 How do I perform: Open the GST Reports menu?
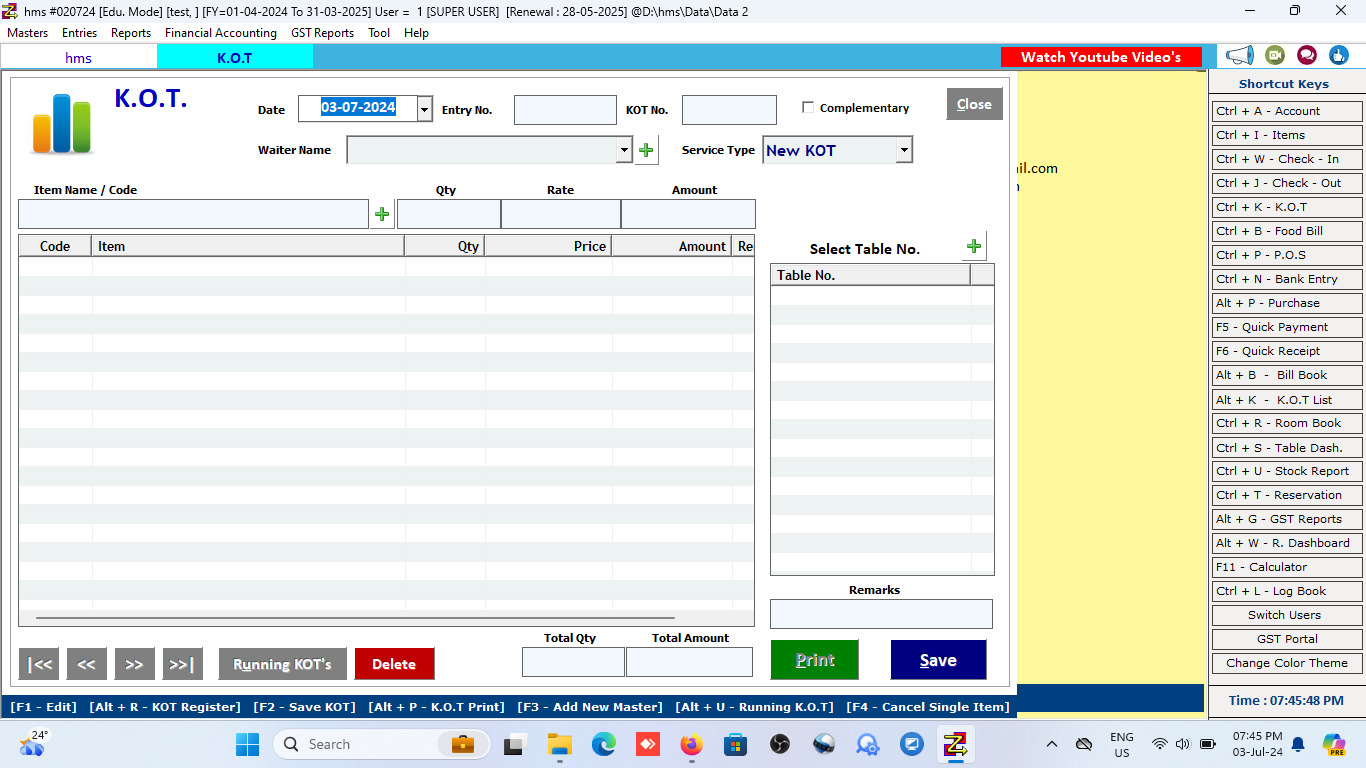[322, 33]
